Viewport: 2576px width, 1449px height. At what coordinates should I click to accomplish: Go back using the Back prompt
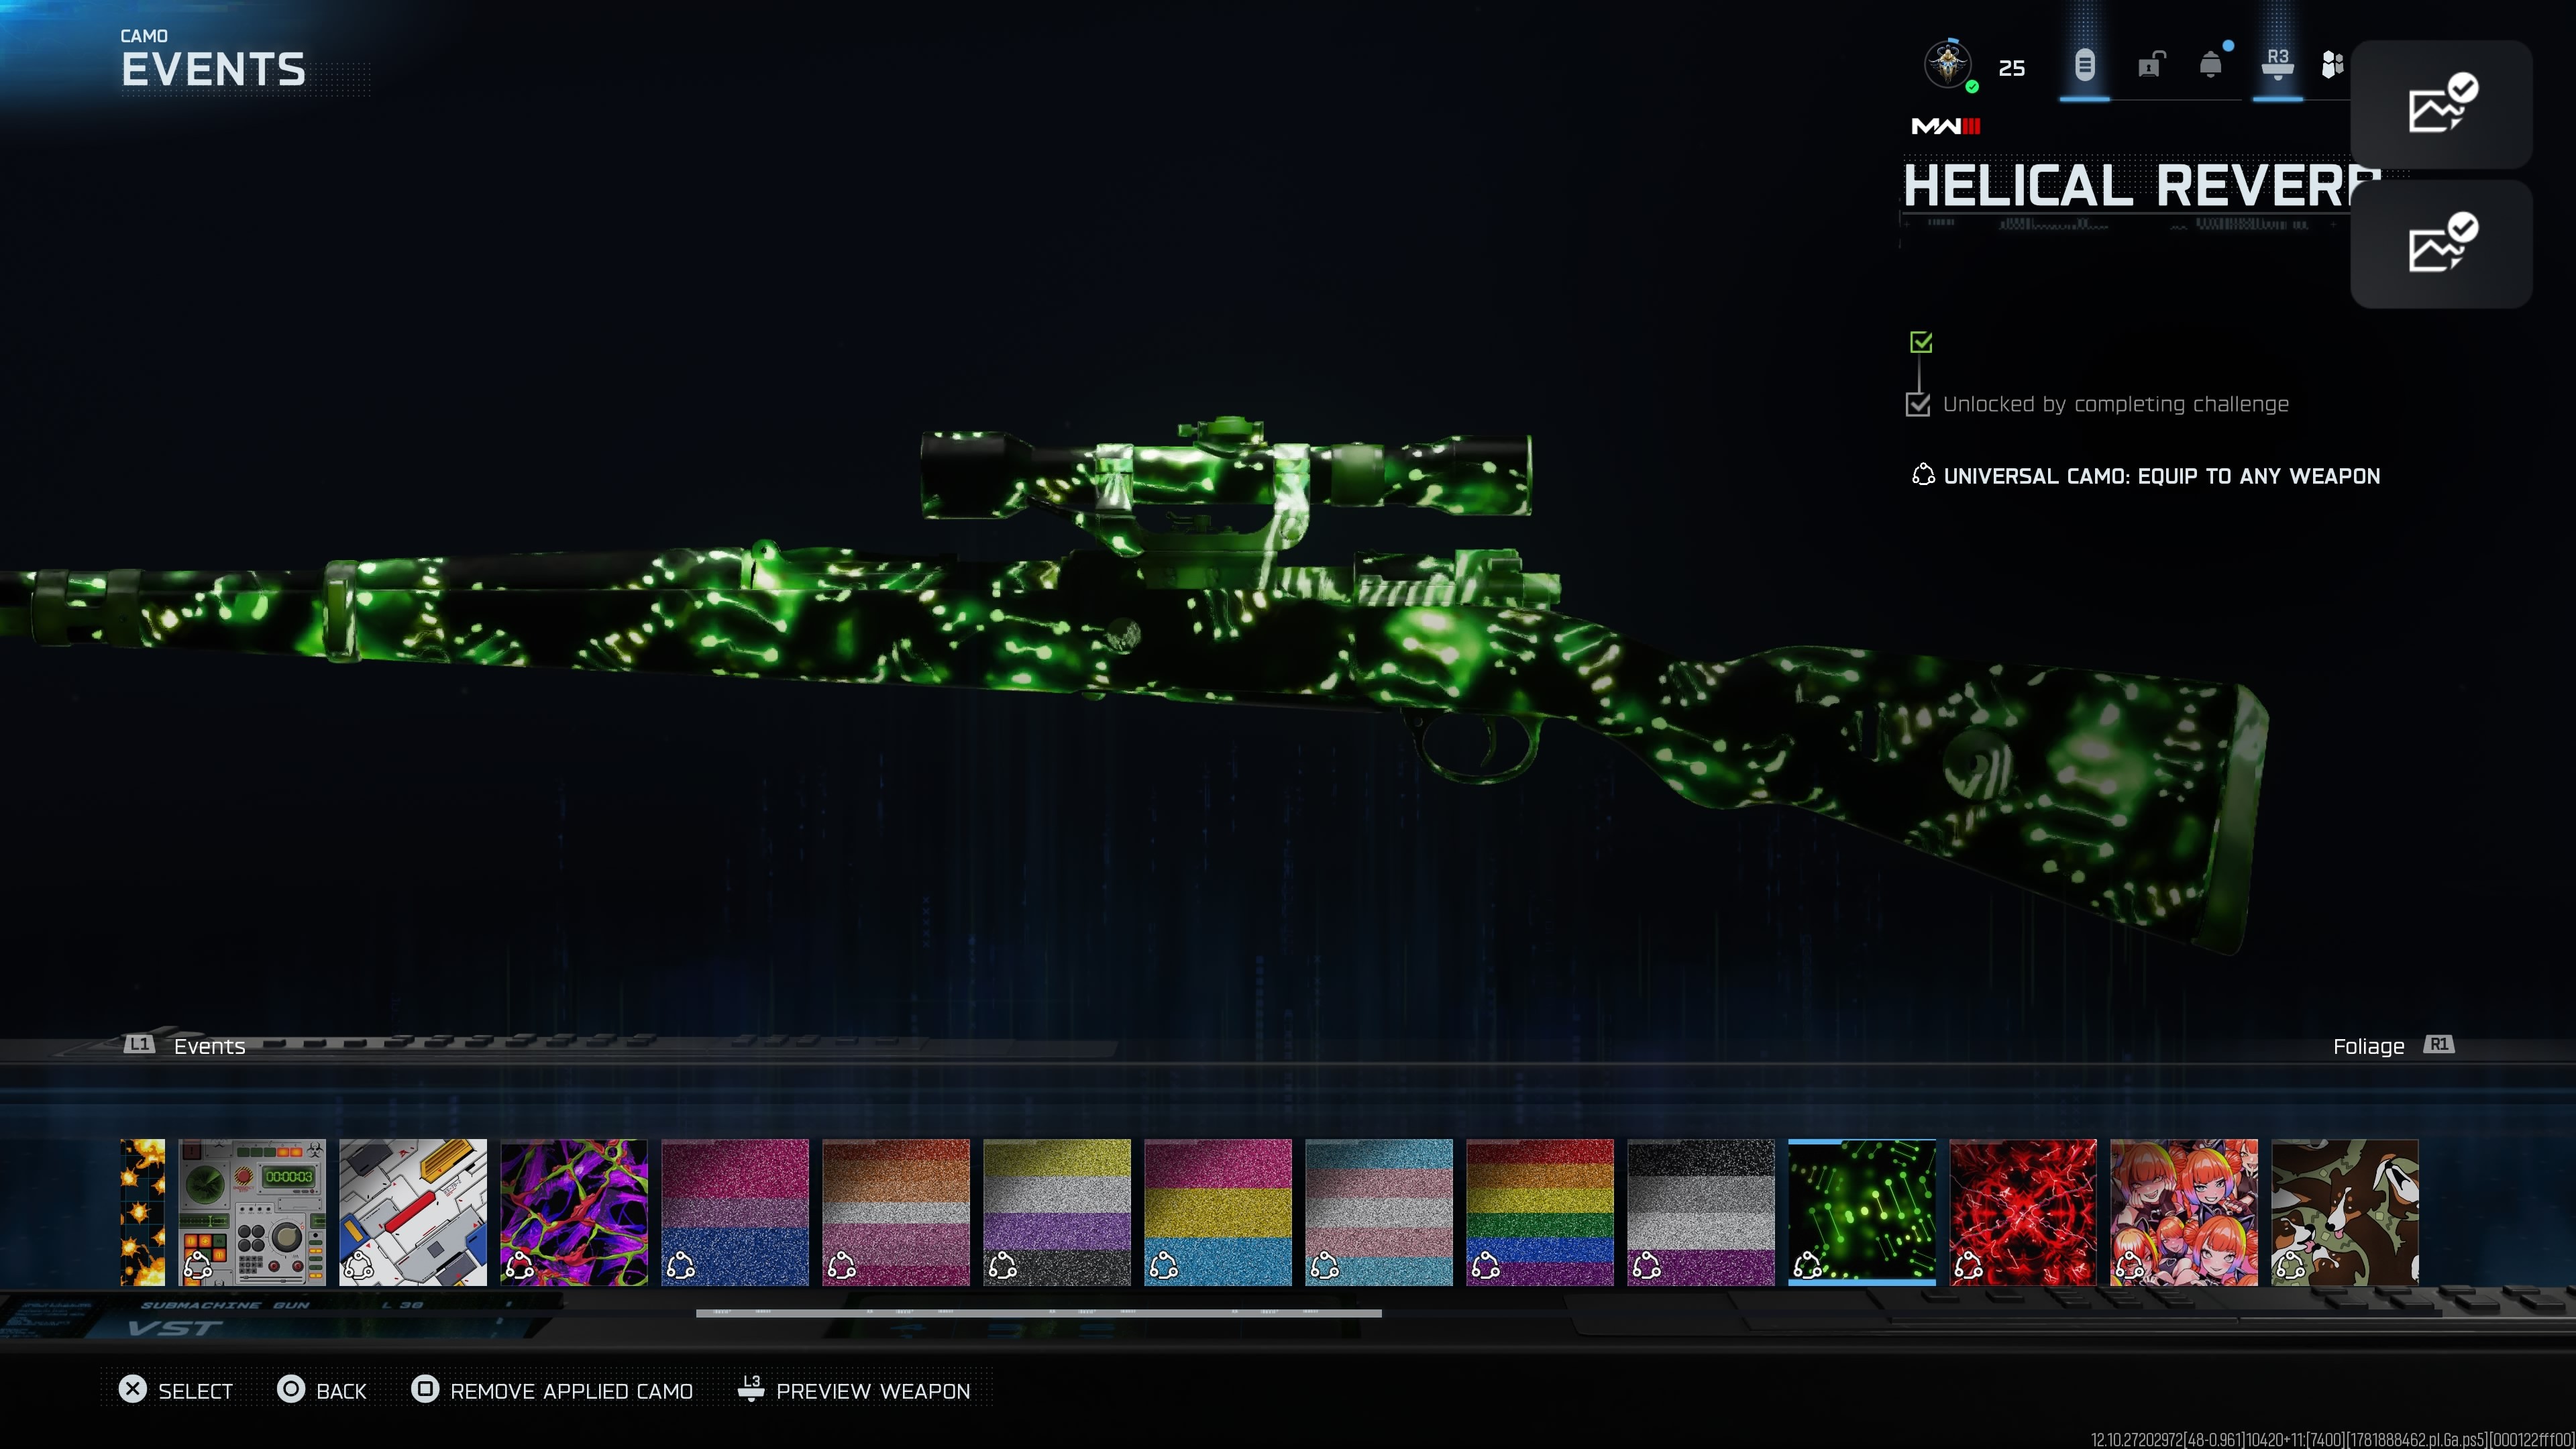click(x=322, y=1390)
